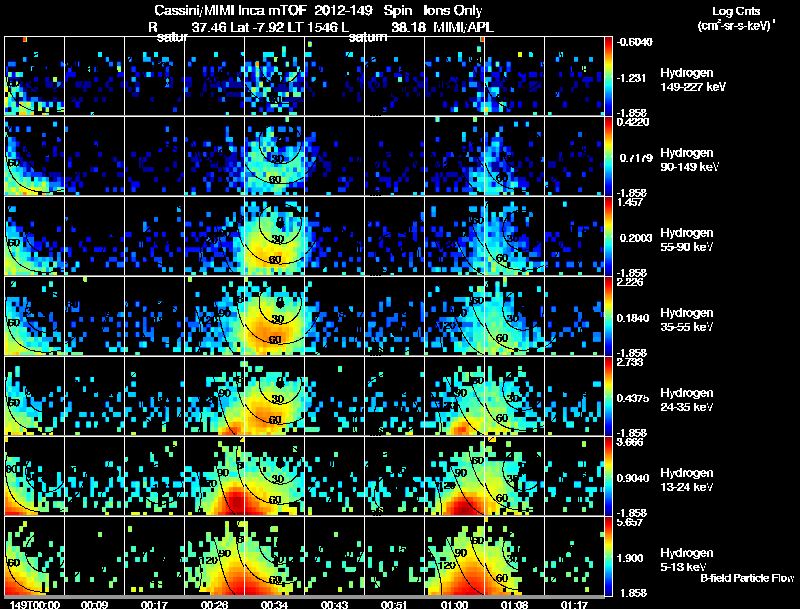Click the '149T00:00' time axis label
Image resolution: width=800 pixels, height=609 pixels.
coord(35,604)
